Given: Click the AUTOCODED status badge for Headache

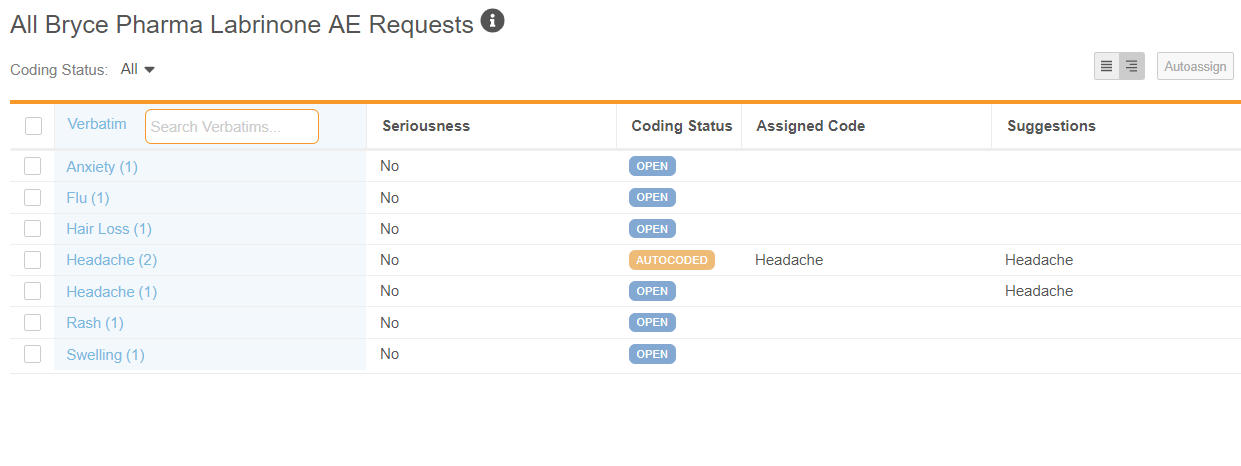Looking at the screenshot, I should 671,260.
